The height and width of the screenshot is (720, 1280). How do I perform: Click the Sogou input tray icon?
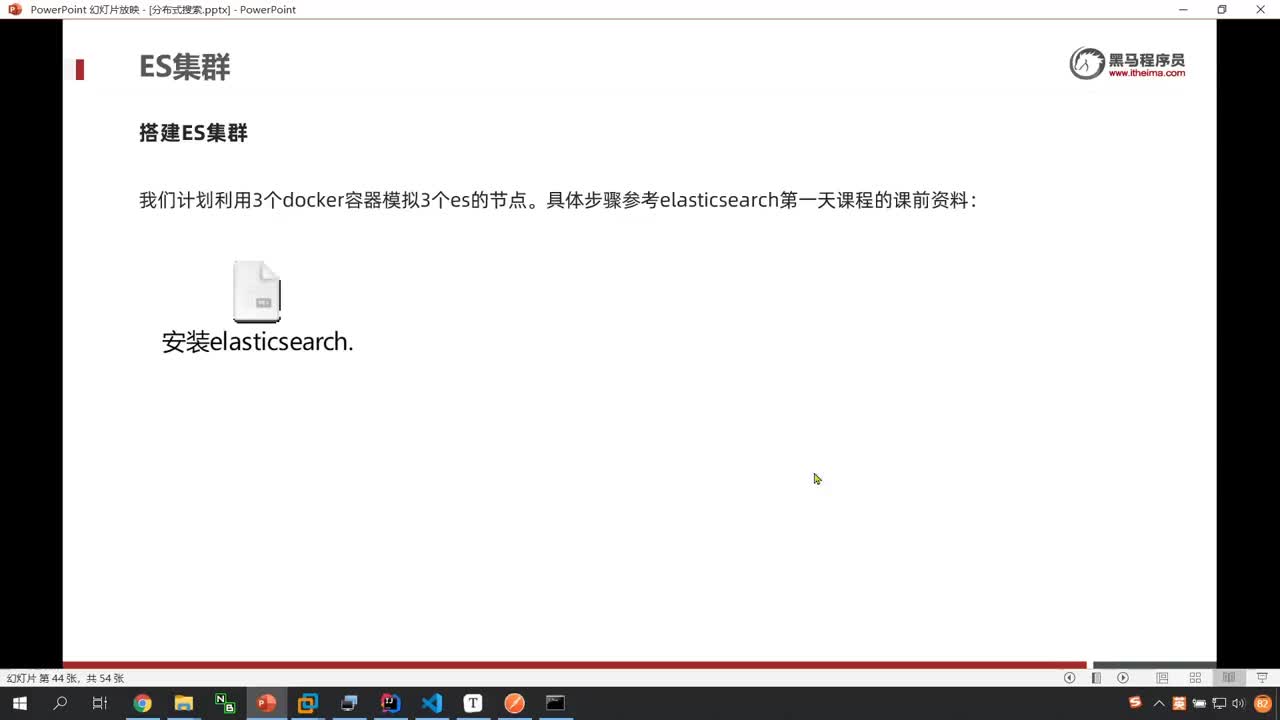pyautogui.click(x=1135, y=702)
